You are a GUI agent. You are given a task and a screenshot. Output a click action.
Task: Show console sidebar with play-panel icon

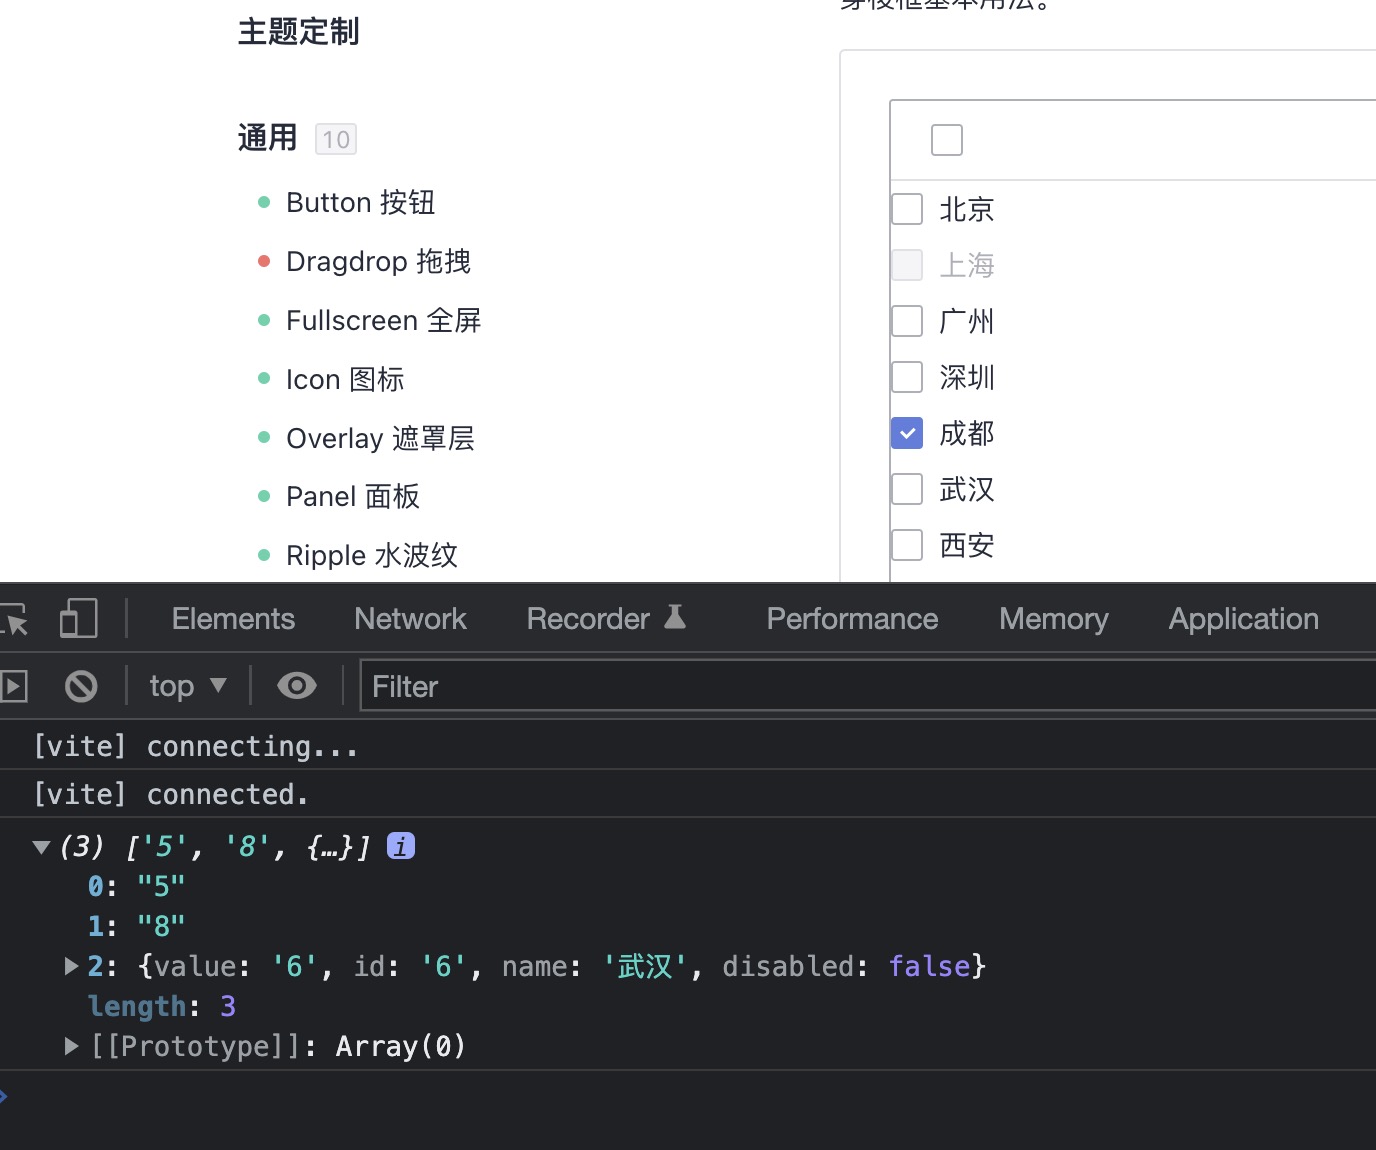click(x=13, y=686)
